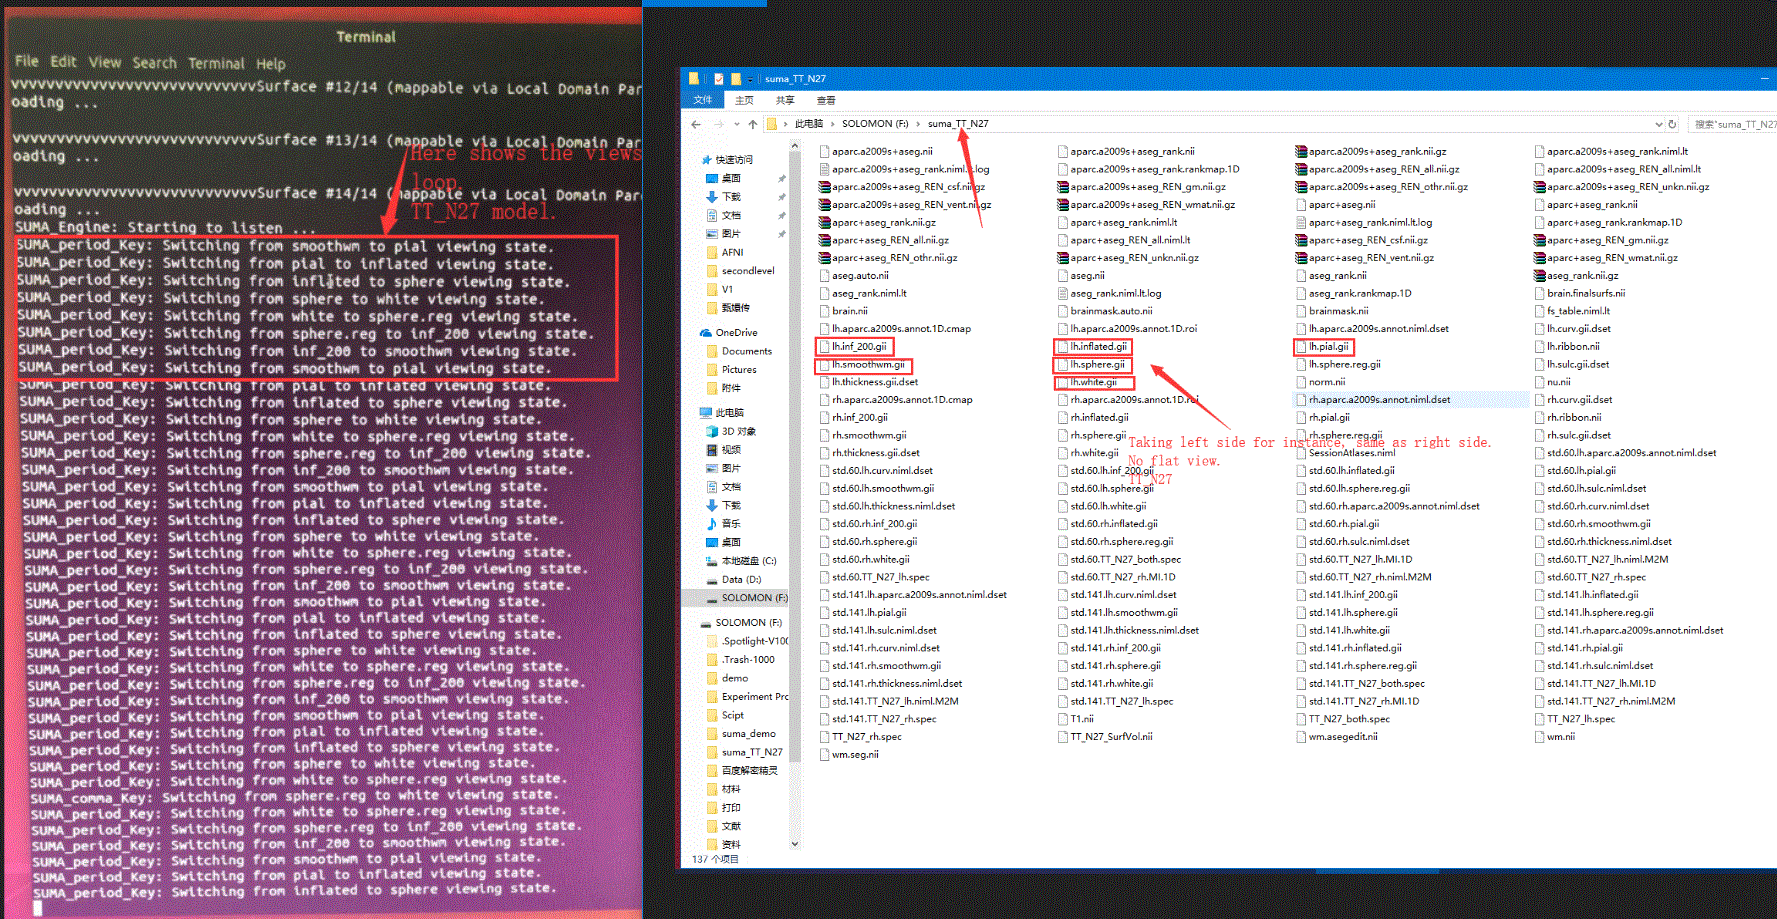Open the 主页 ribbon tab
Viewport: 1777px width, 919px height.
point(744,100)
